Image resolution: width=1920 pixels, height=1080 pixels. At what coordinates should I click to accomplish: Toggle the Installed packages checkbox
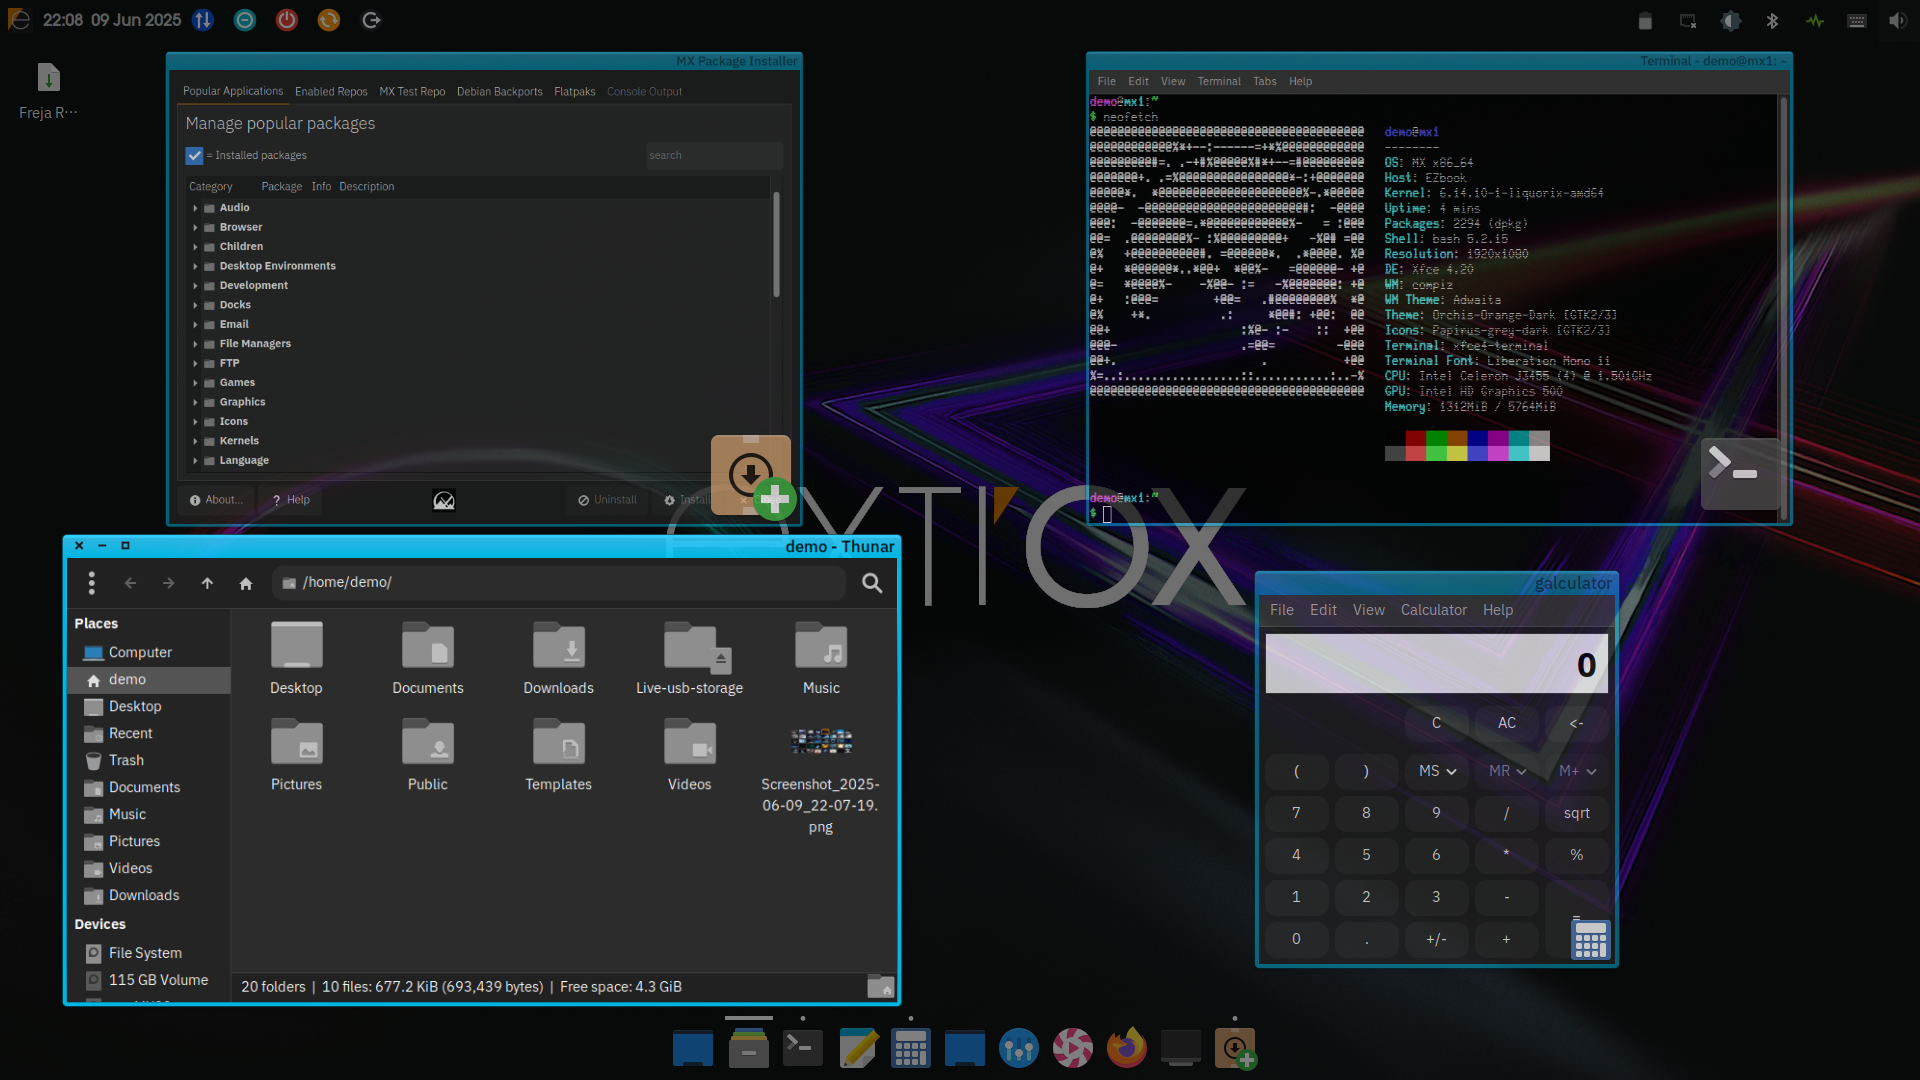point(194,156)
